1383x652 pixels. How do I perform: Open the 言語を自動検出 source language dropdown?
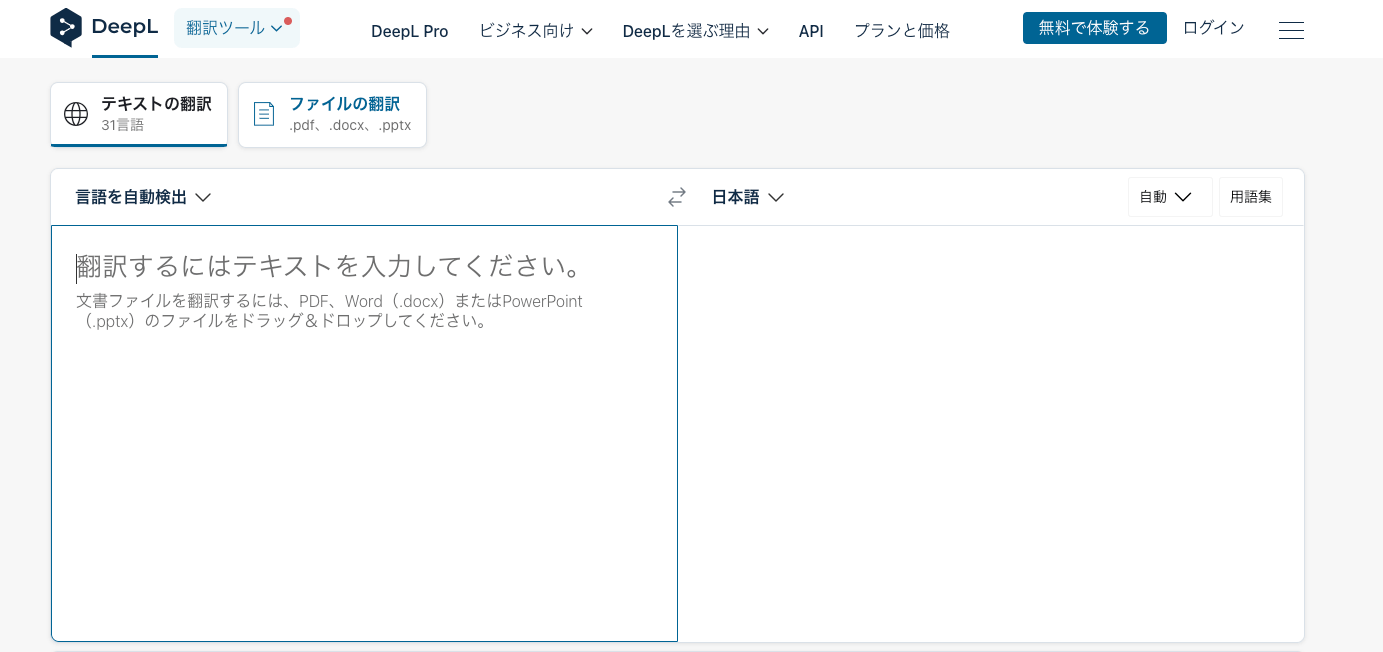pyautogui.click(x=143, y=197)
